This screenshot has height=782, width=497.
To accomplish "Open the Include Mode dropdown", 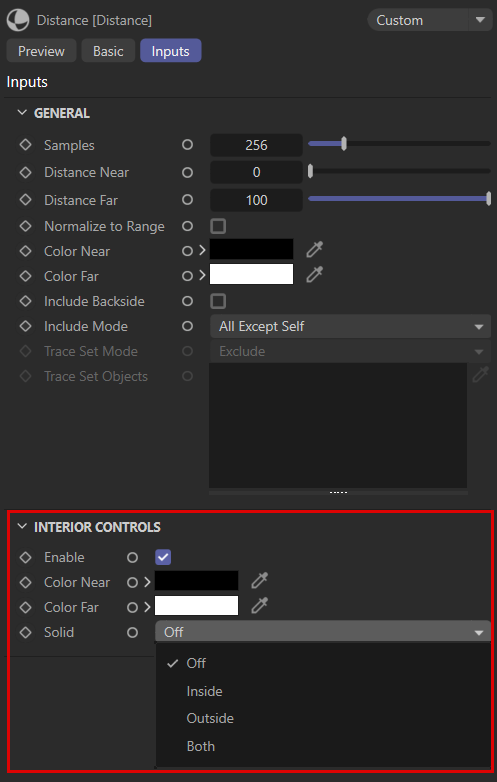I will point(350,327).
